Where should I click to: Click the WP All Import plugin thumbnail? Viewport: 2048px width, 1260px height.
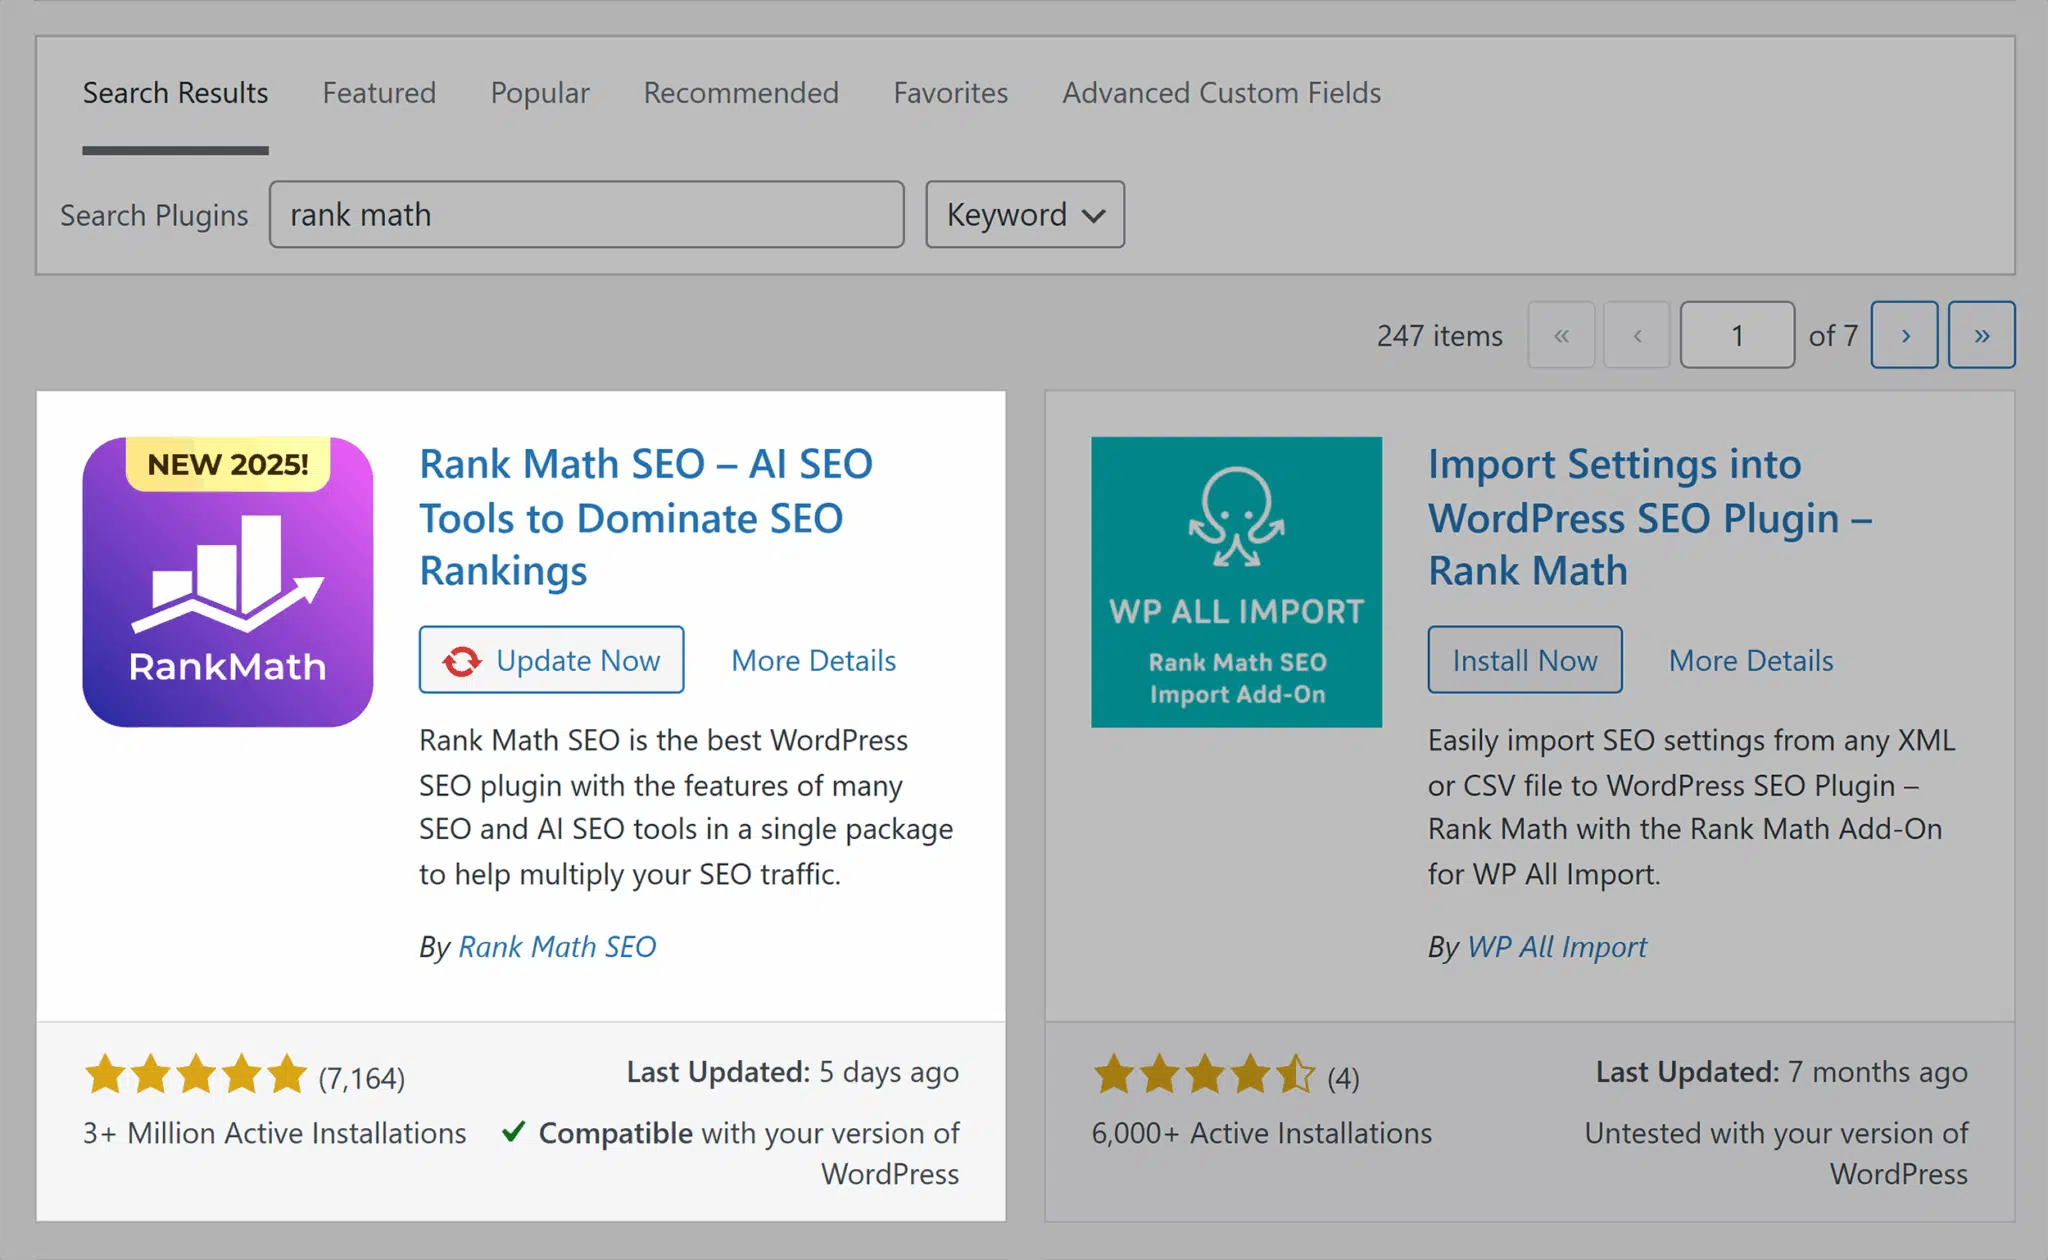pyautogui.click(x=1237, y=582)
